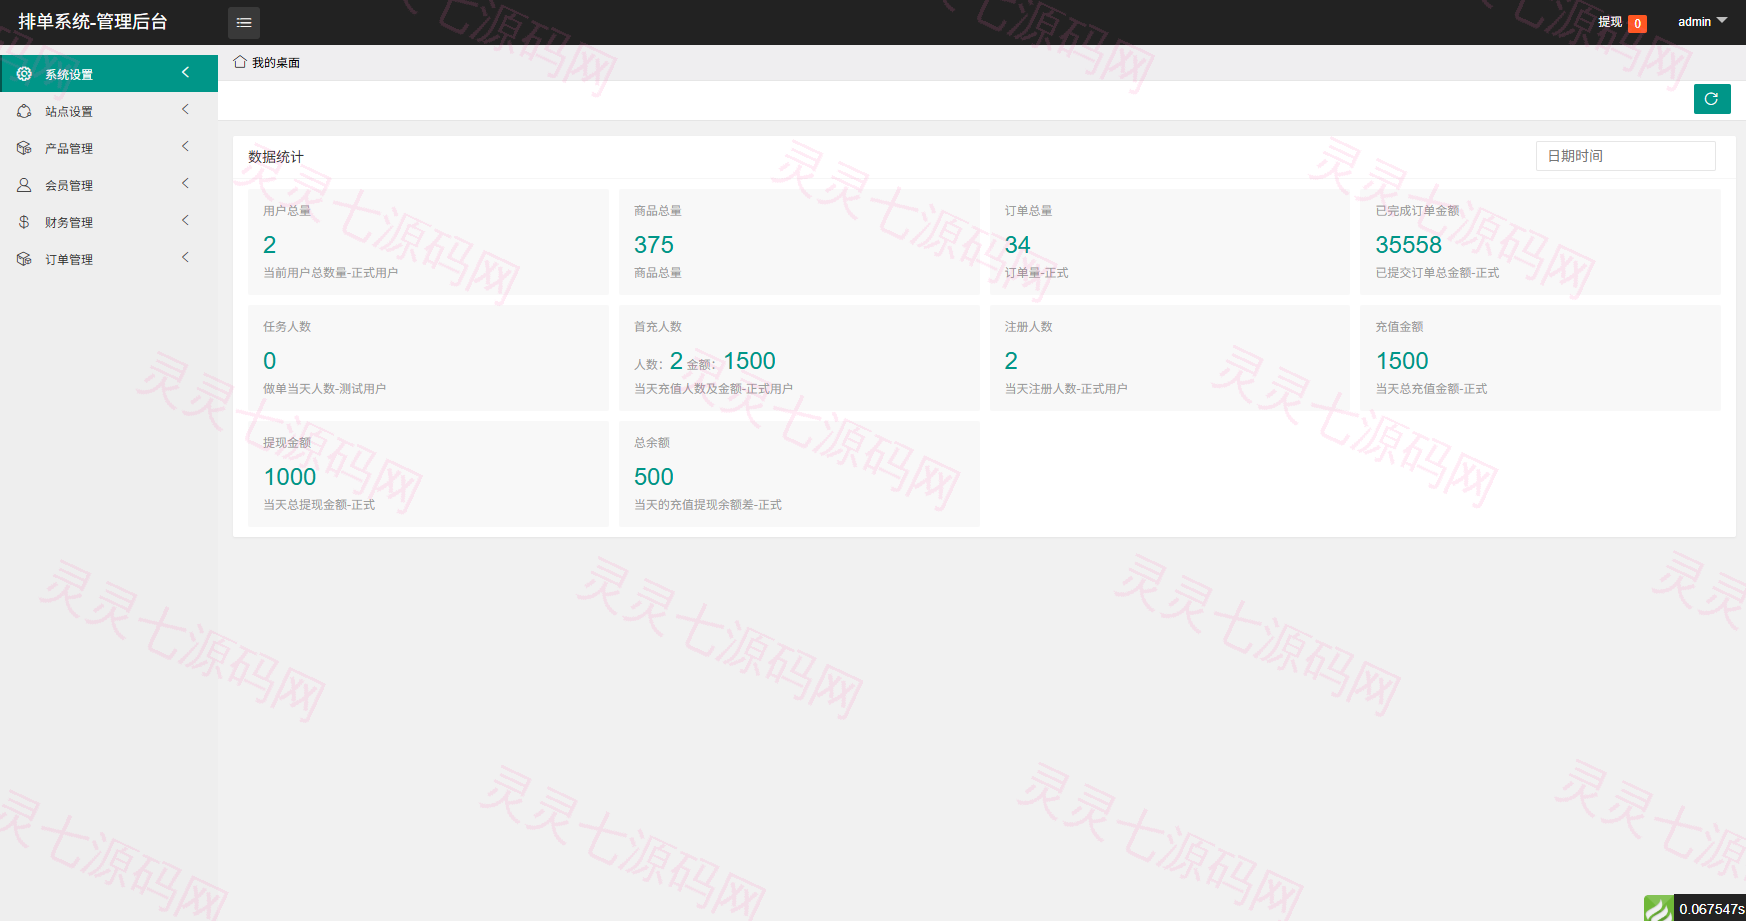Open the 订单管理 menu item
The height and width of the screenshot is (921, 1746).
tap(109, 259)
